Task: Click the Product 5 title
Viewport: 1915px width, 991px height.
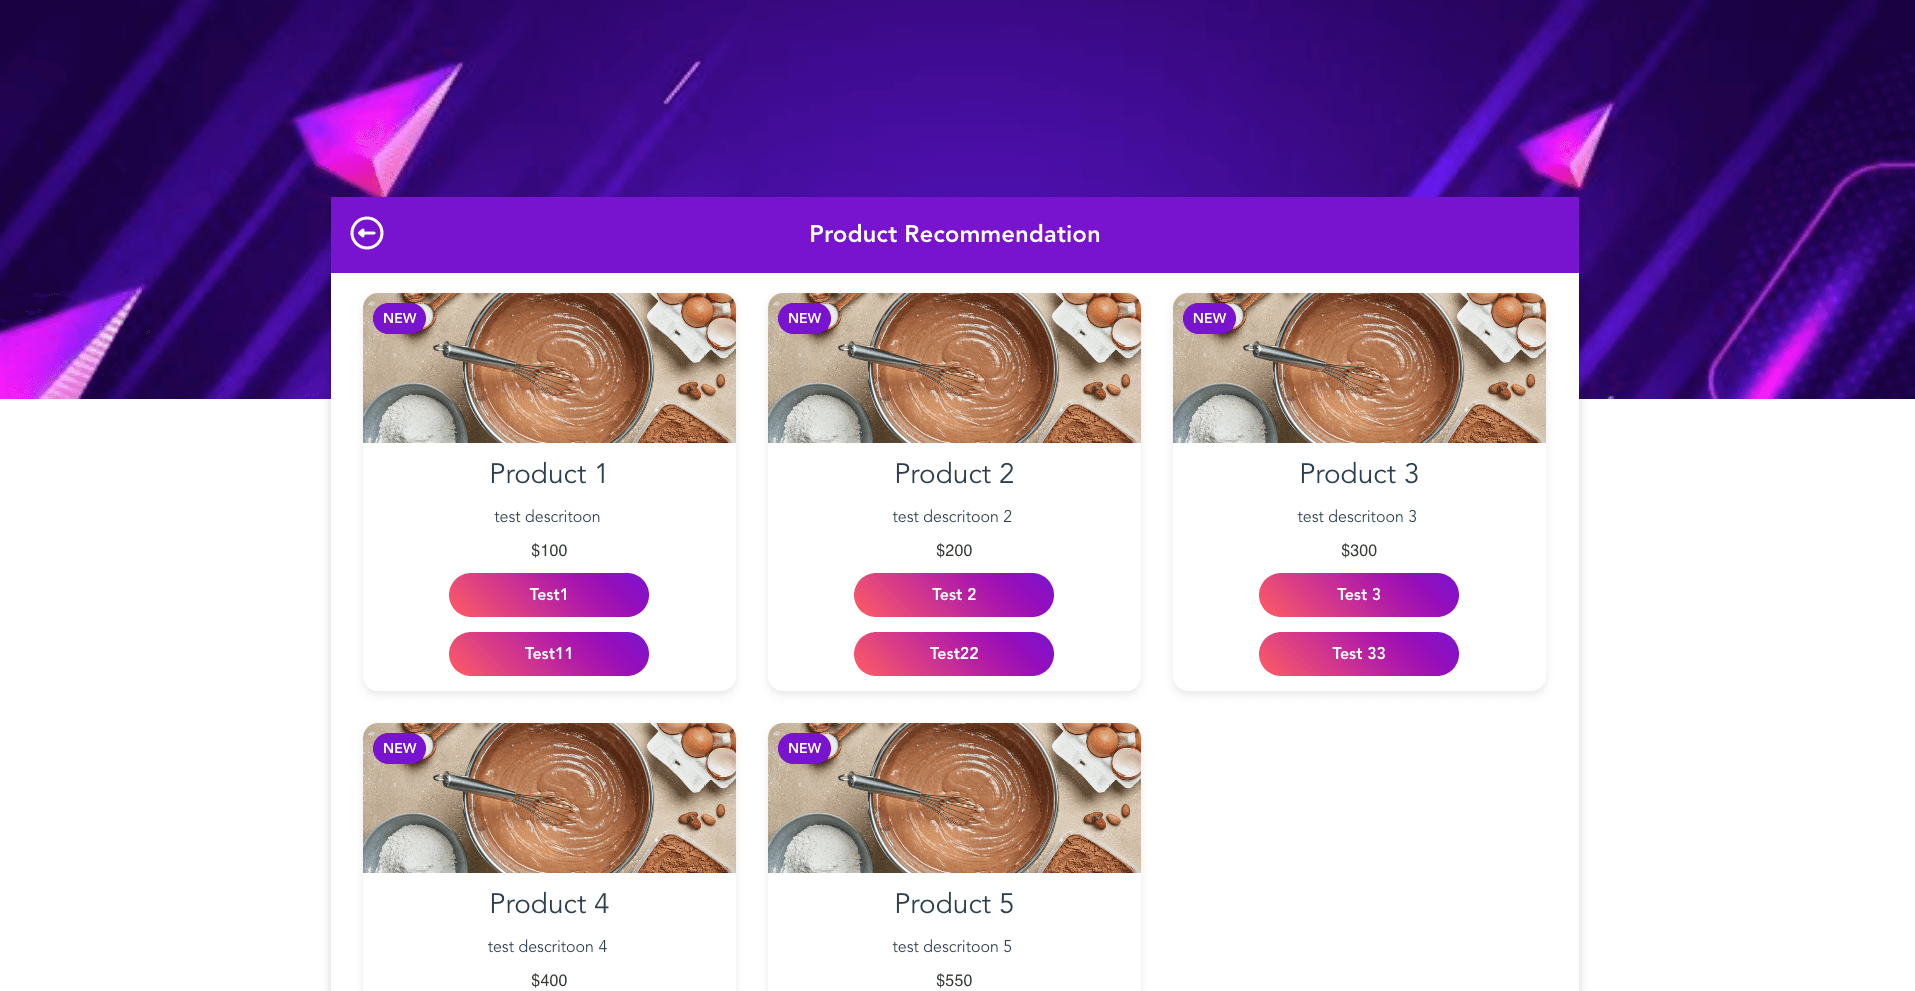Action: [x=954, y=904]
